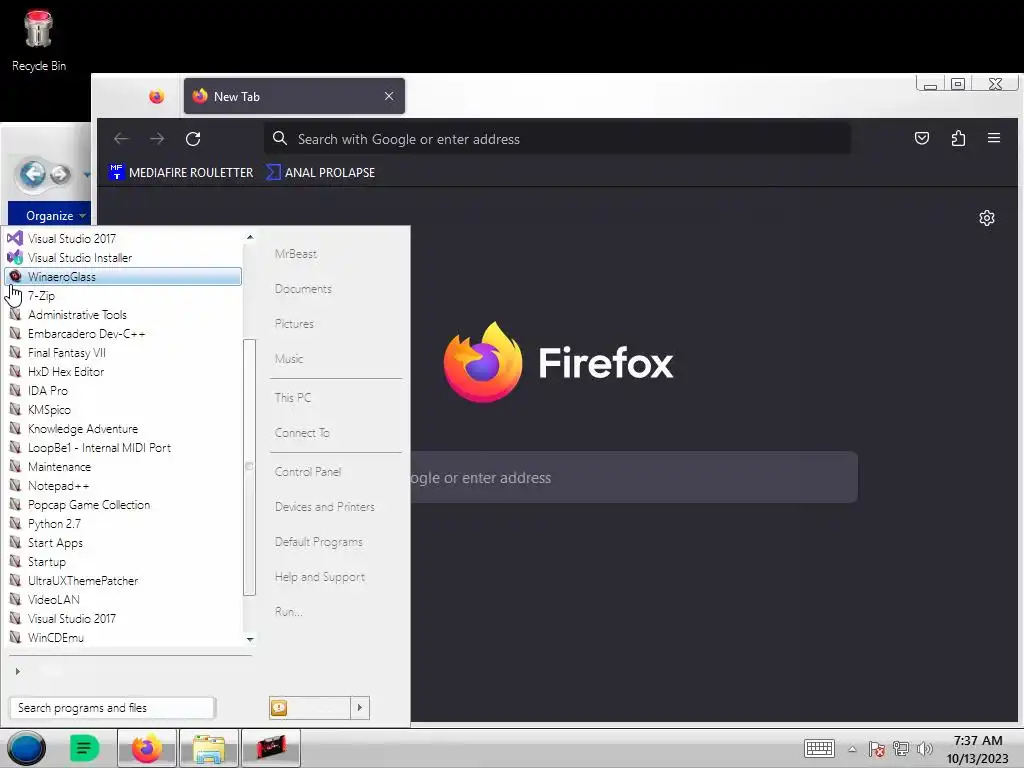
Task: Expand the UltraUXThemePatcher folder
Action: click(x=123, y=580)
